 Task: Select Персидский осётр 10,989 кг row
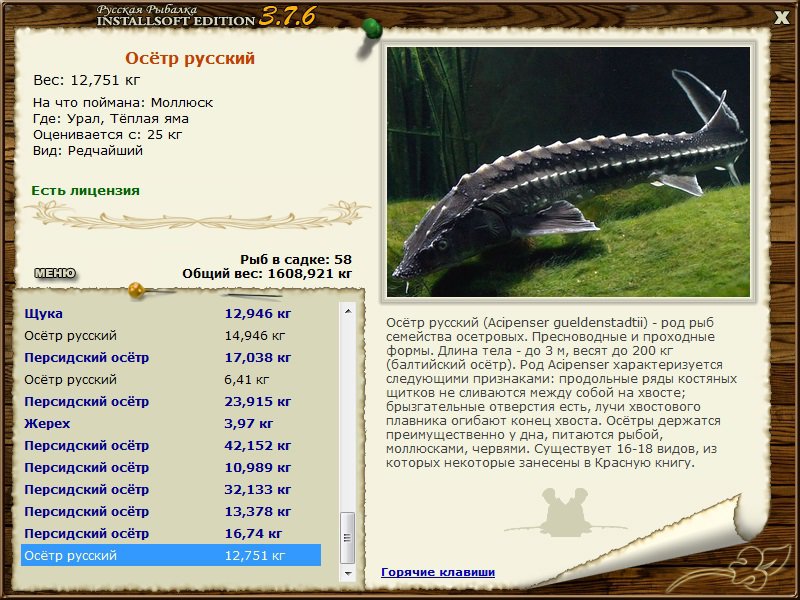click(171, 467)
